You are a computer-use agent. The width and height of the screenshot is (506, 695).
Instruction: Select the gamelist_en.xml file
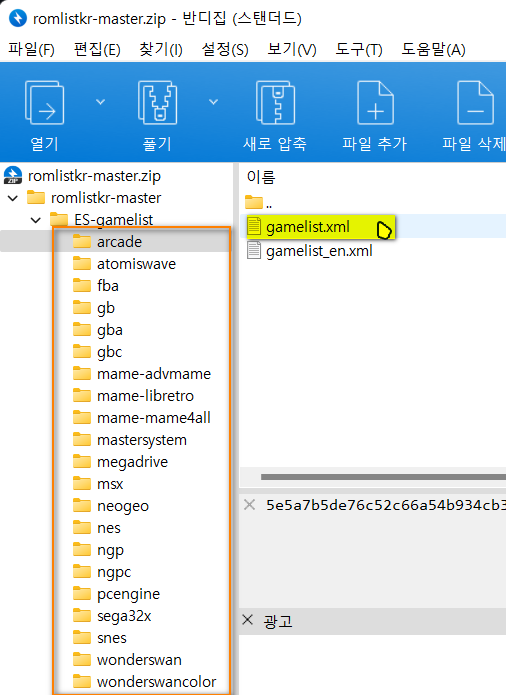[319, 251]
